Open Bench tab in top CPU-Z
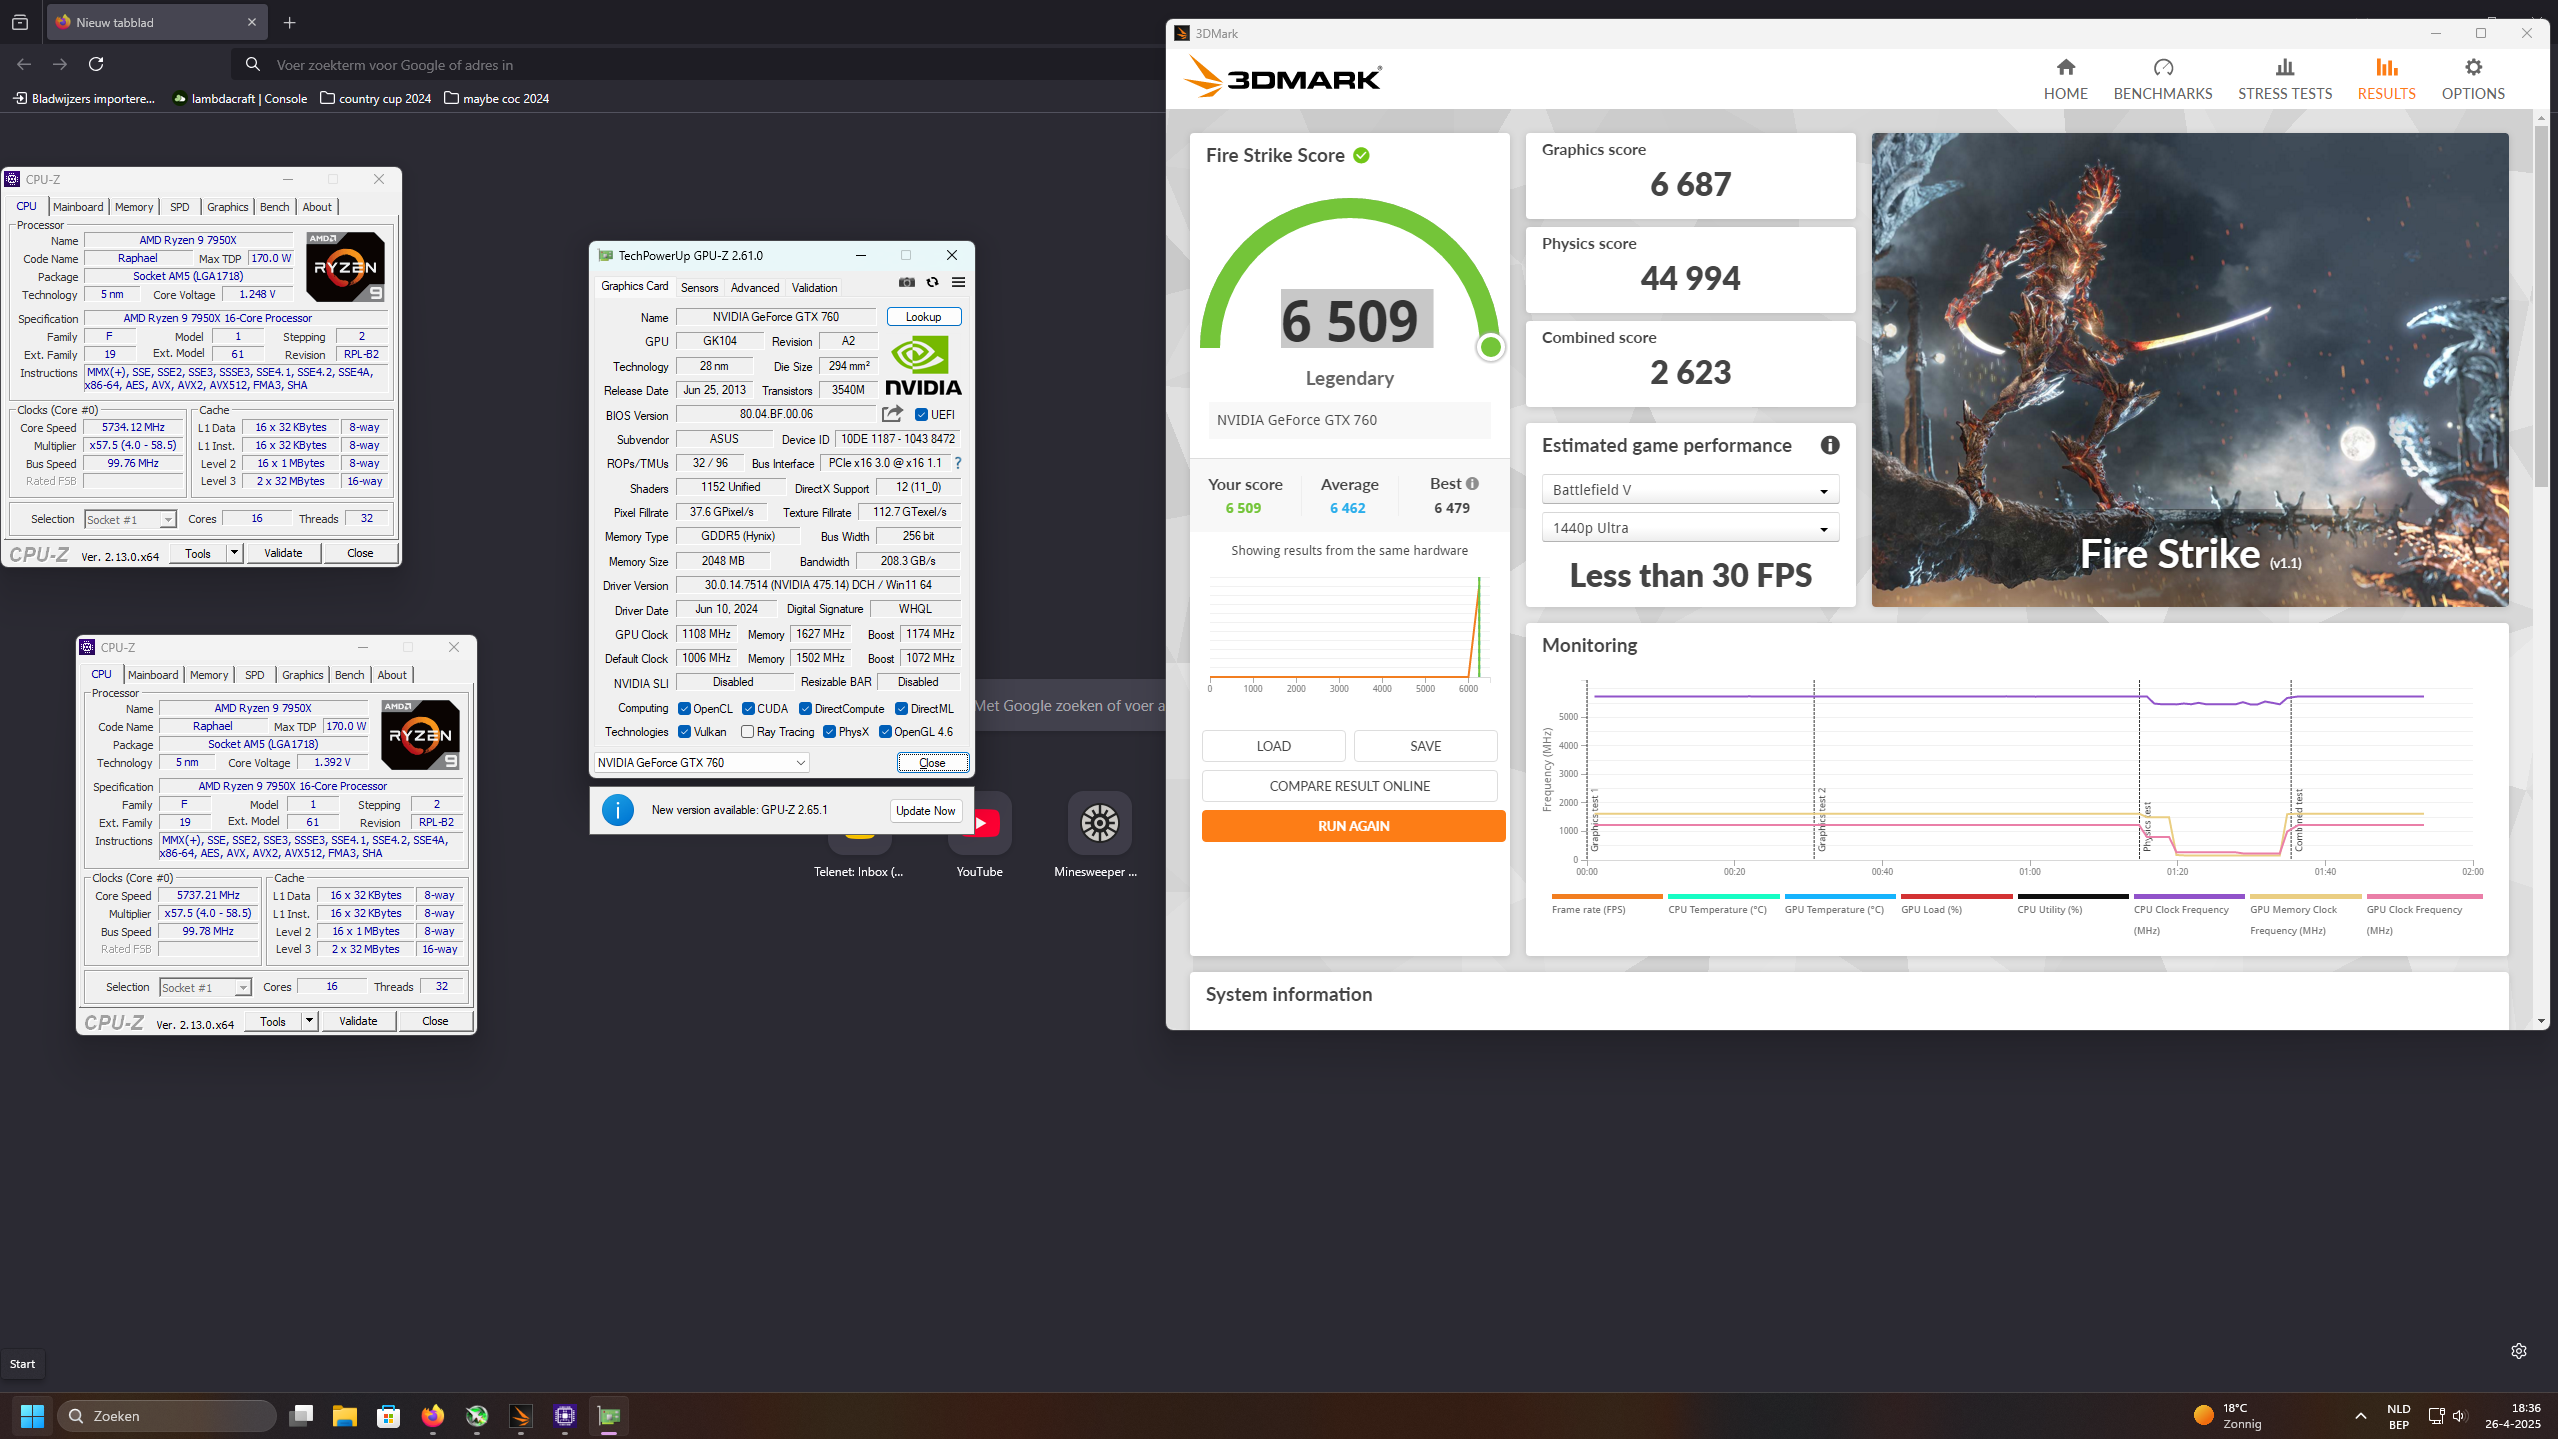Image resolution: width=2558 pixels, height=1439 pixels. point(274,207)
